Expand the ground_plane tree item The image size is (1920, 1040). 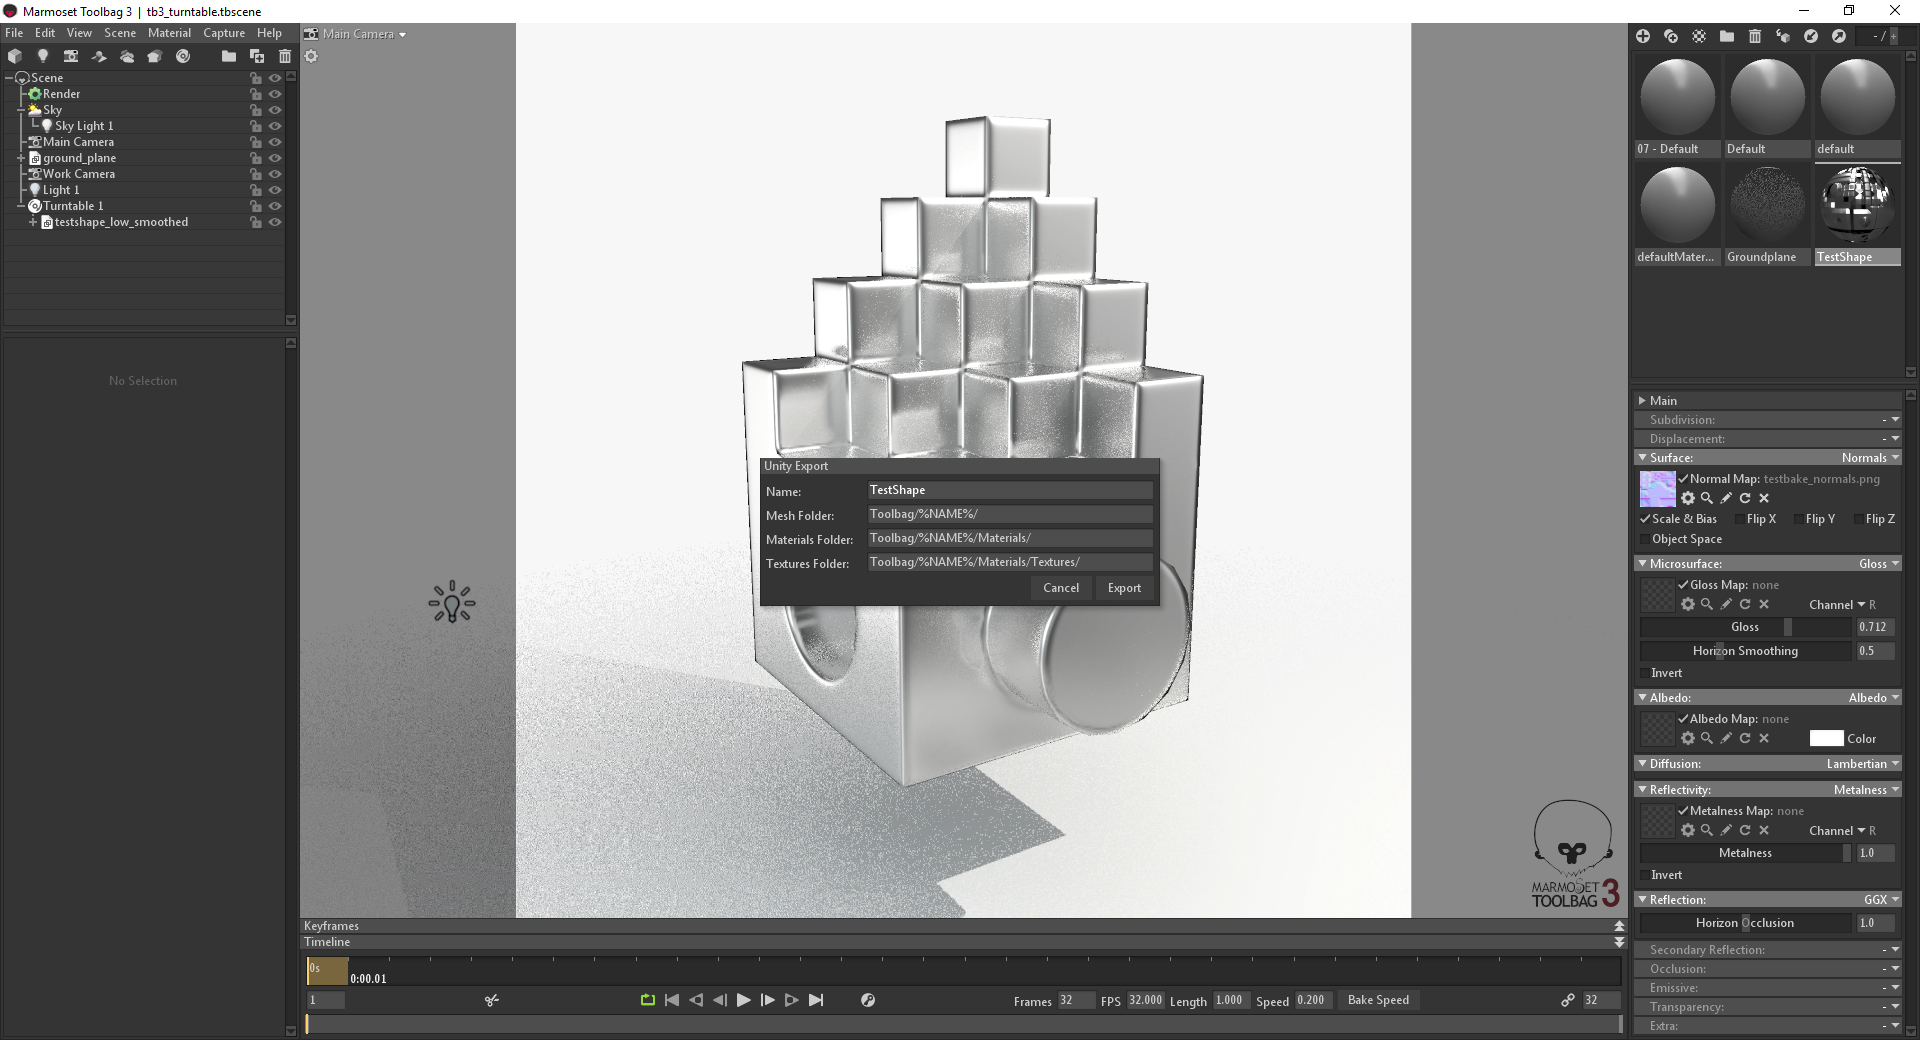pos(21,158)
